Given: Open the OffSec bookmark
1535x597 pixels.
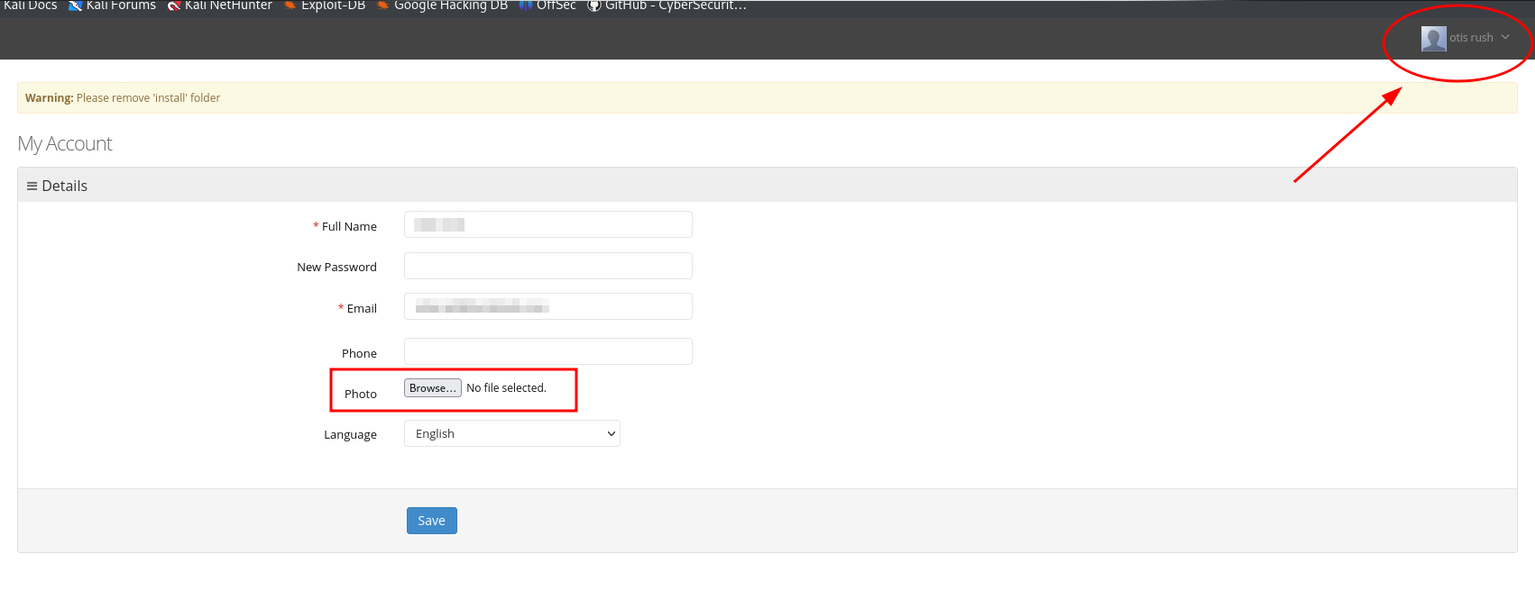Looking at the screenshot, I should point(548,6).
